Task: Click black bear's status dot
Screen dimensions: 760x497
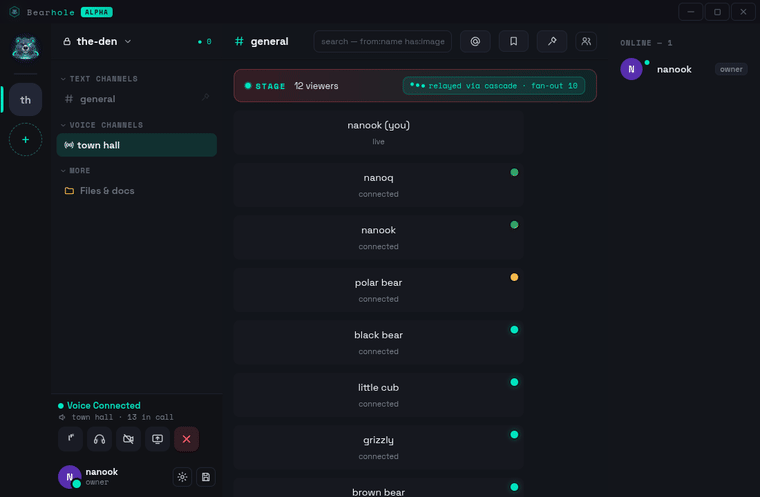Action: 514,330
